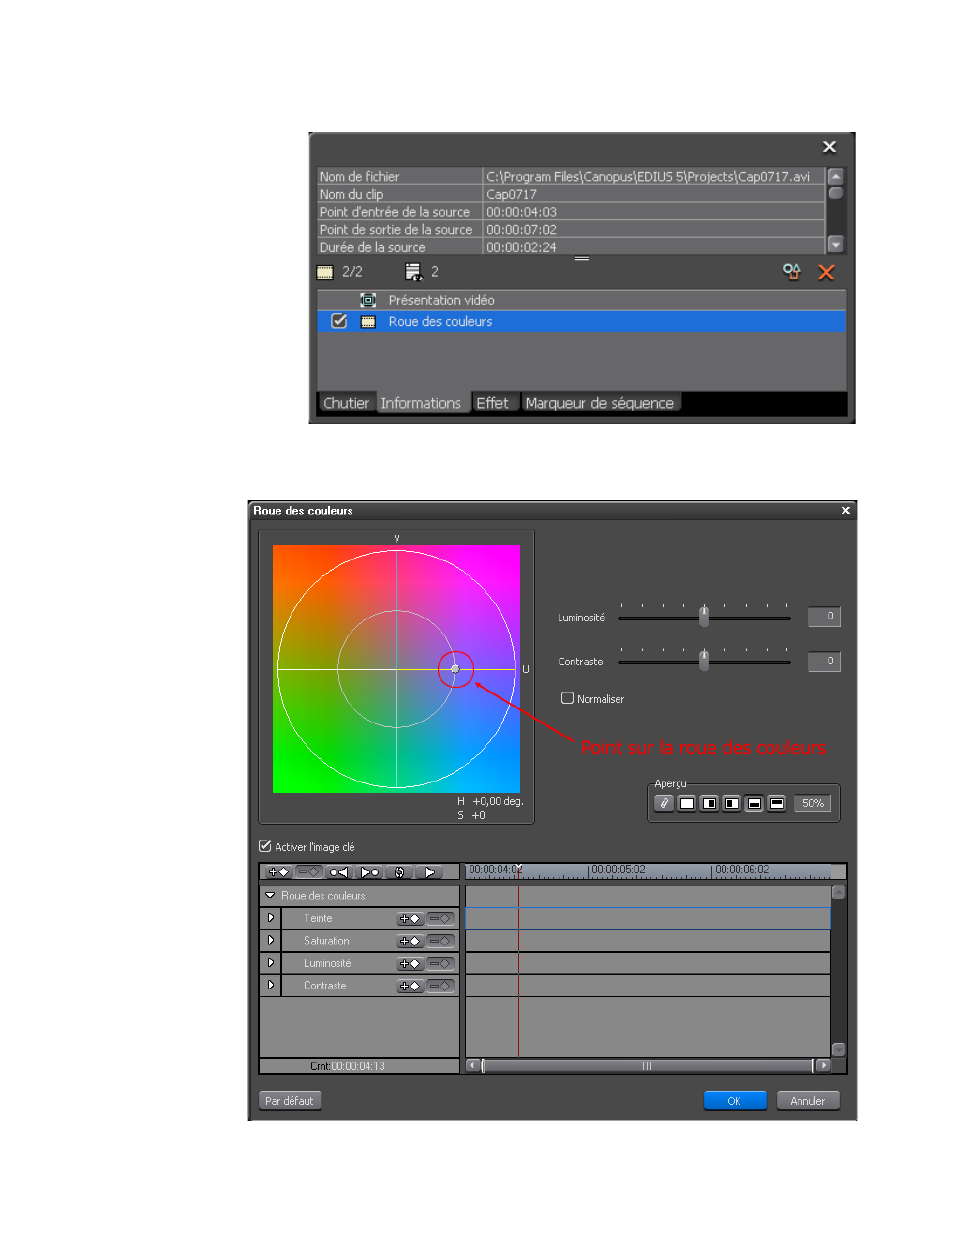
Task: Delete effect with the orange X icon
Action: click(826, 272)
